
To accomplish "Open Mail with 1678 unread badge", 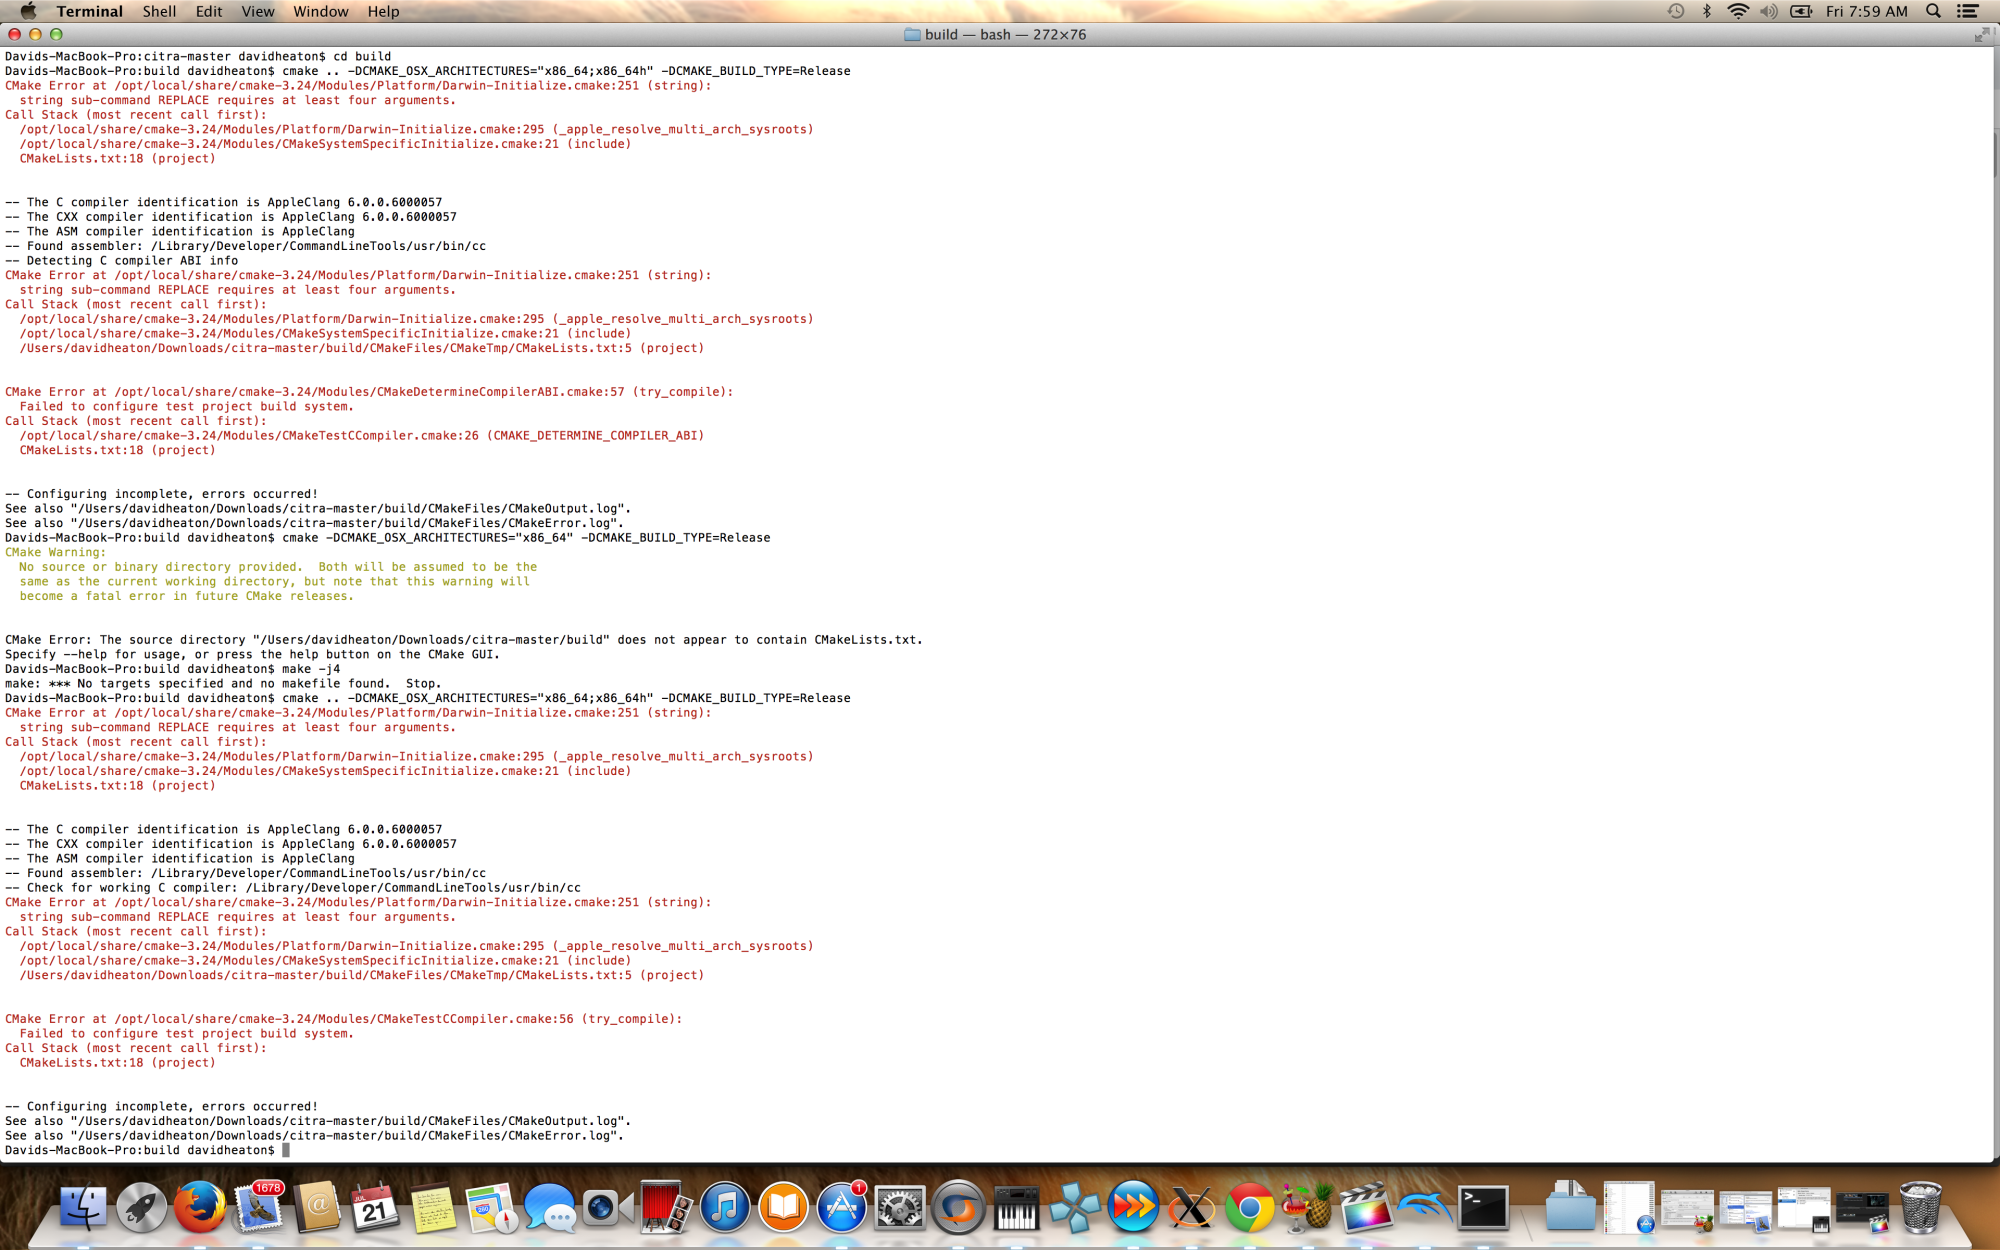I will pos(258,1208).
